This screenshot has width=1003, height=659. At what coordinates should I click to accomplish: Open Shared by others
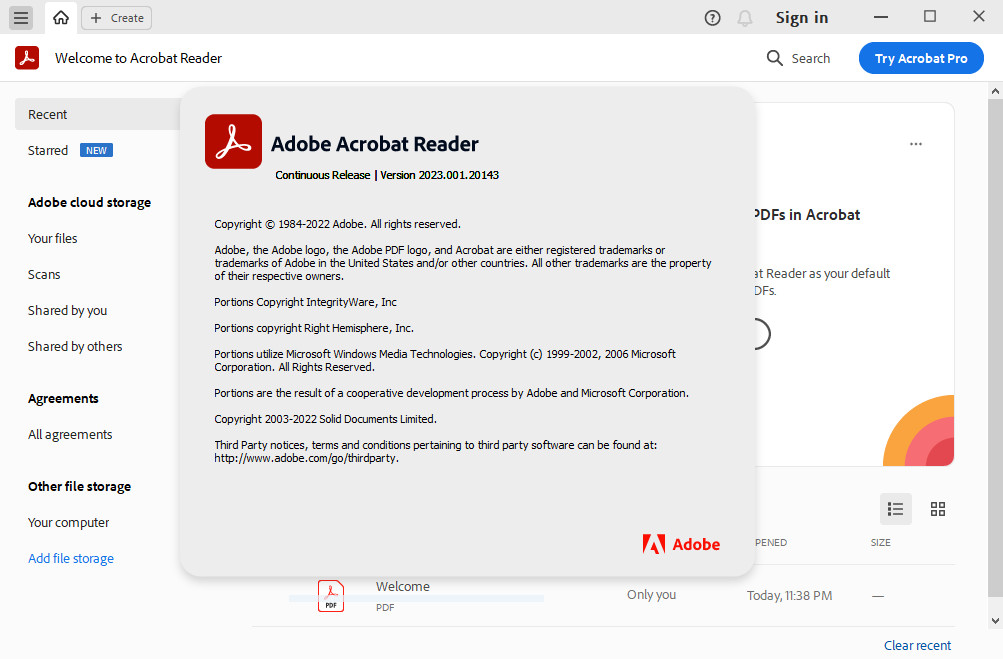coord(75,347)
